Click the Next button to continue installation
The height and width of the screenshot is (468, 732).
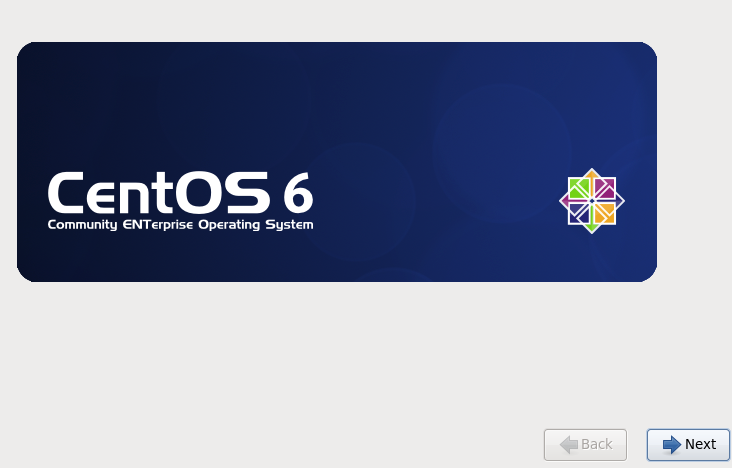pos(688,445)
